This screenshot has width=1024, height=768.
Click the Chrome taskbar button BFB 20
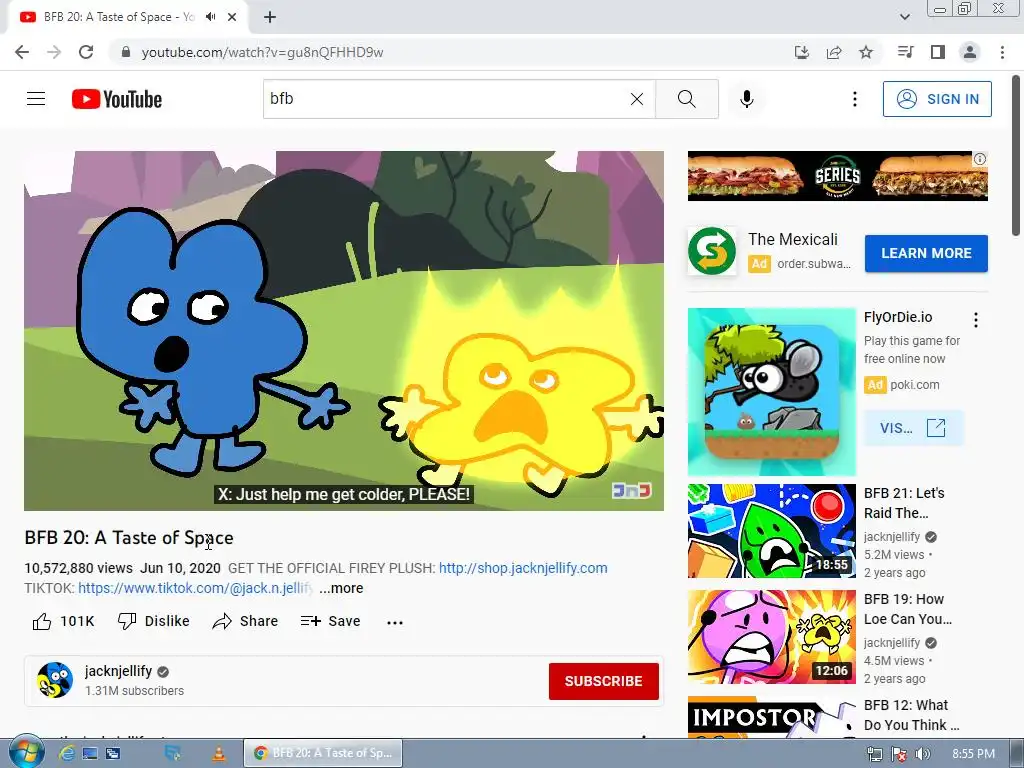tap(323, 753)
